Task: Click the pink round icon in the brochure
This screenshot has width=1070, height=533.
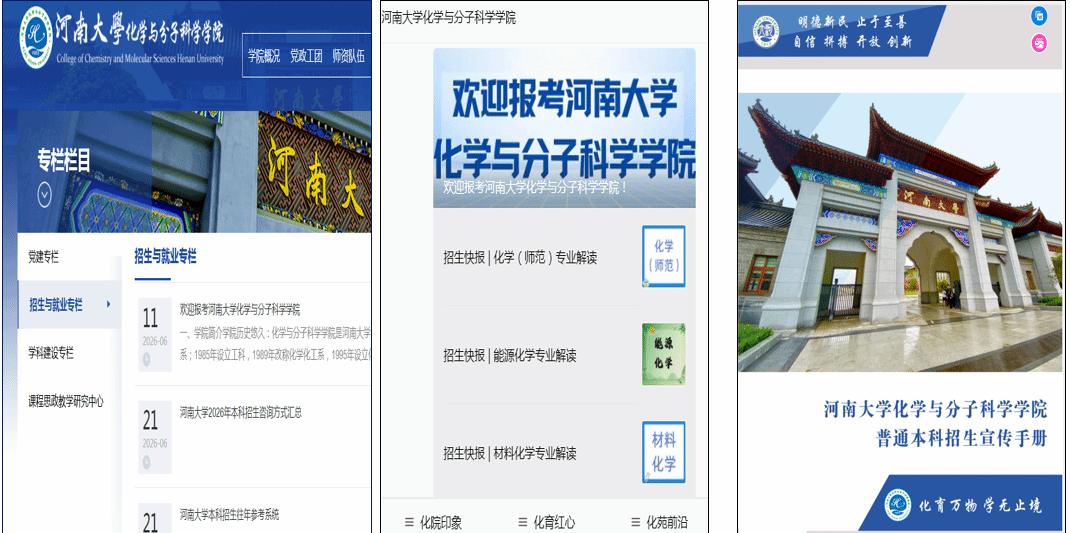Action: pyautogui.click(x=1039, y=44)
